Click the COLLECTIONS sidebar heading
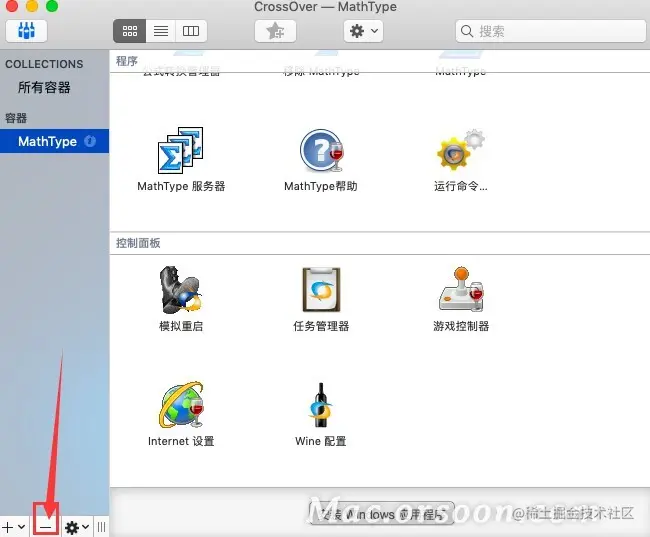The image size is (650, 537). [44, 64]
